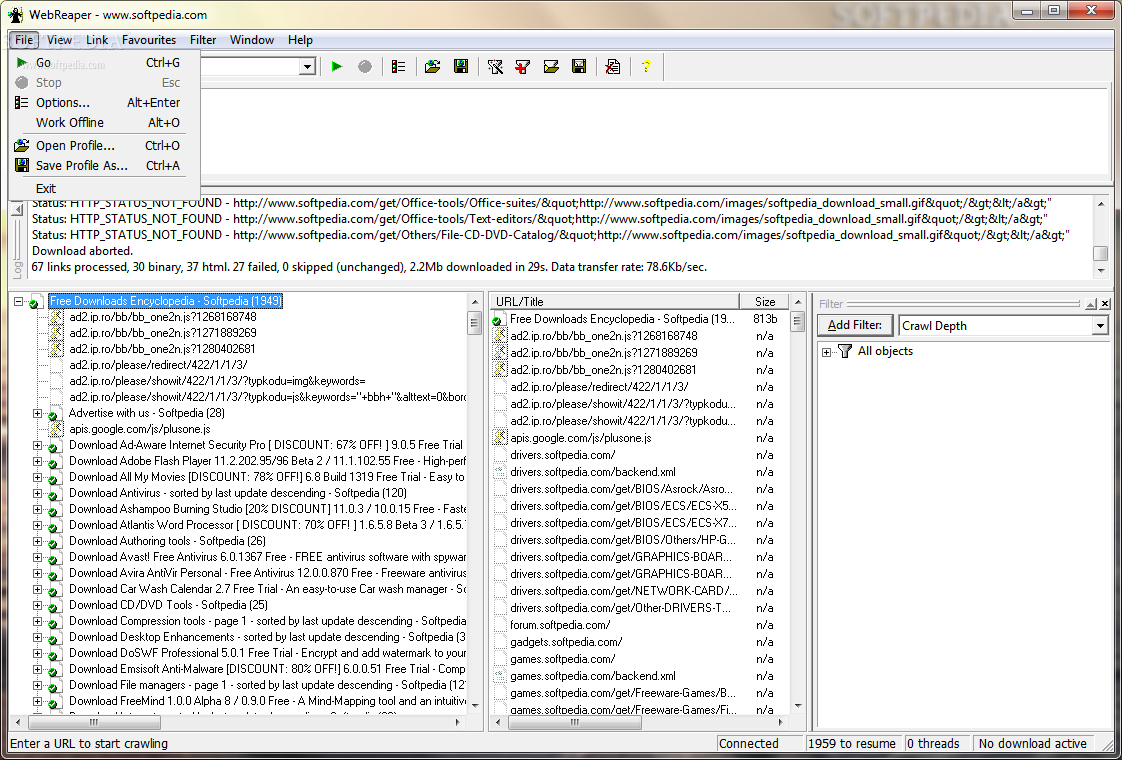Click the save filter floppy toolbar icon
The width and height of the screenshot is (1122, 760).
click(x=579, y=67)
